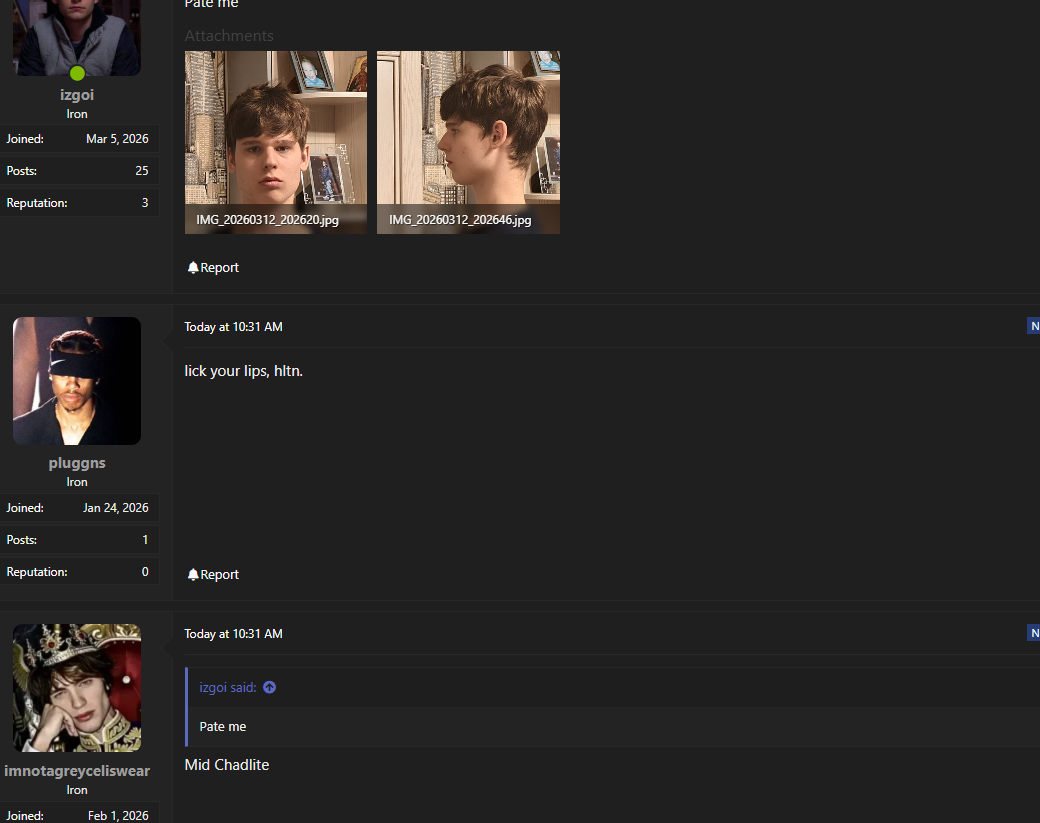Click the timestamp on pluggns' post
This screenshot has width=1040, height=823.
pyautogui.click(x=233, y=327)
